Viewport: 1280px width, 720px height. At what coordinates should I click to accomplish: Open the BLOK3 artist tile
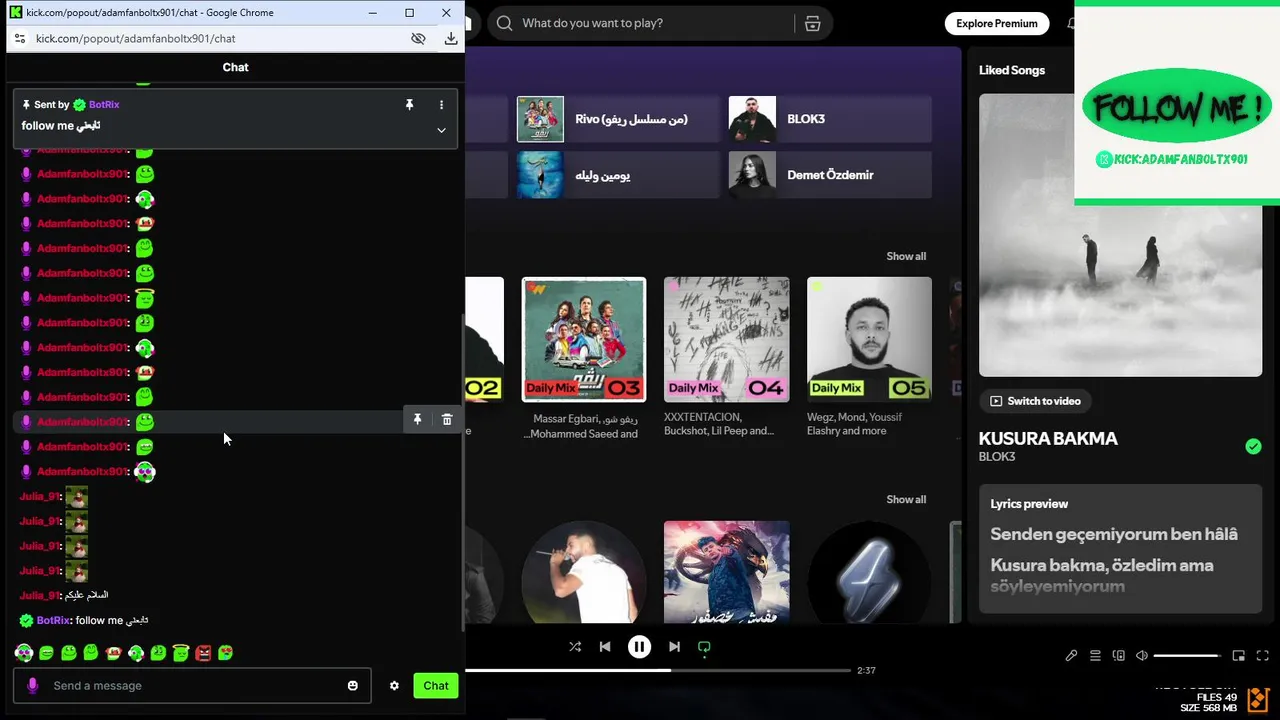tap(830, 119)
